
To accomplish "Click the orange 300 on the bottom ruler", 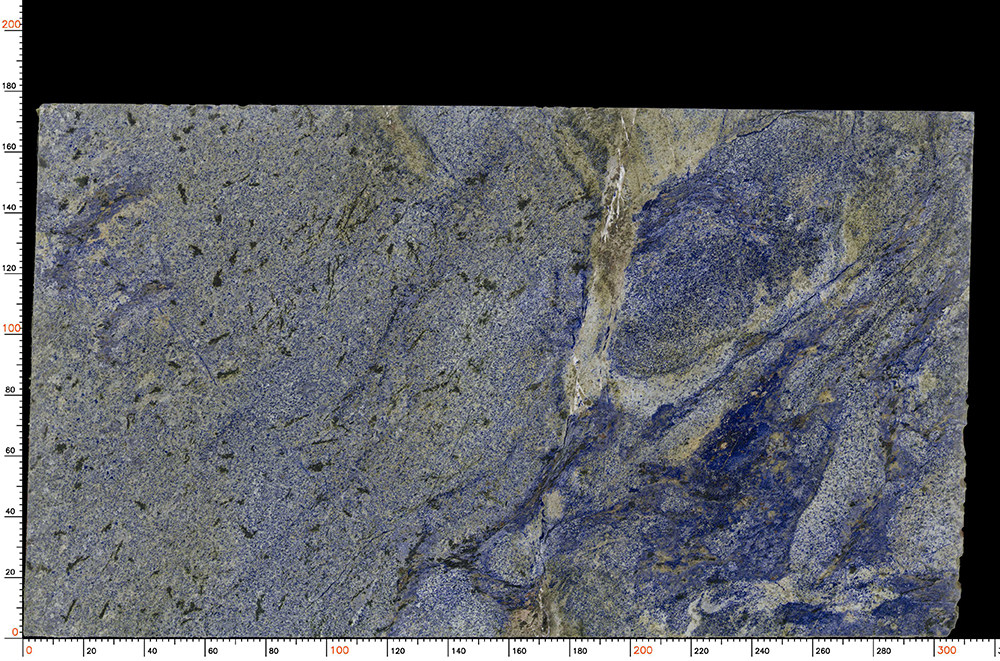I will 946,650.
